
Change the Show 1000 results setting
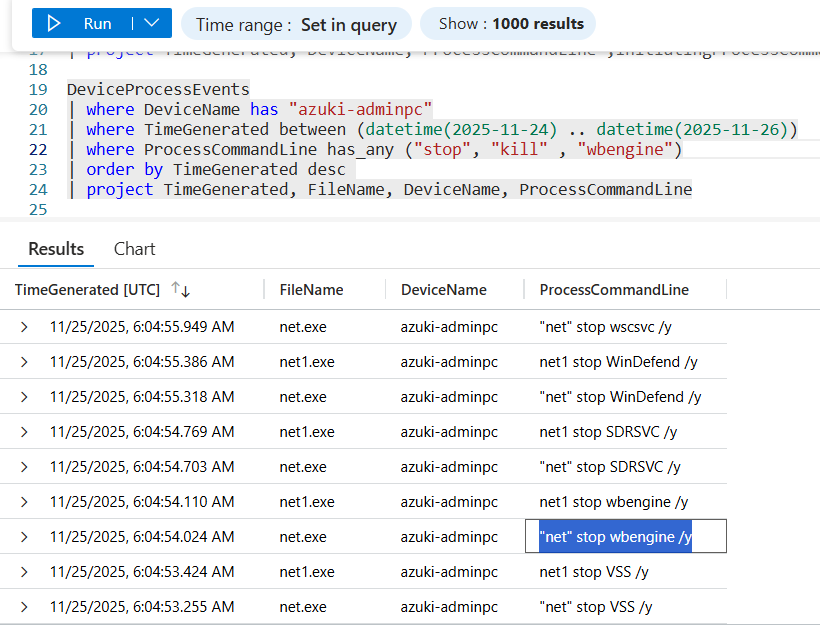tap(508, 24)
